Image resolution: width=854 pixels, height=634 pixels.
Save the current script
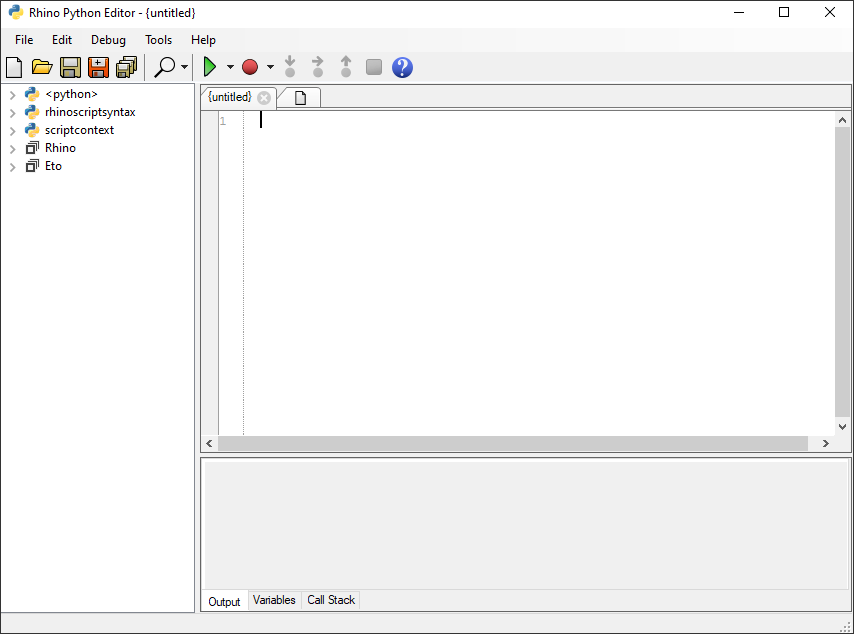tap(70, 68)
